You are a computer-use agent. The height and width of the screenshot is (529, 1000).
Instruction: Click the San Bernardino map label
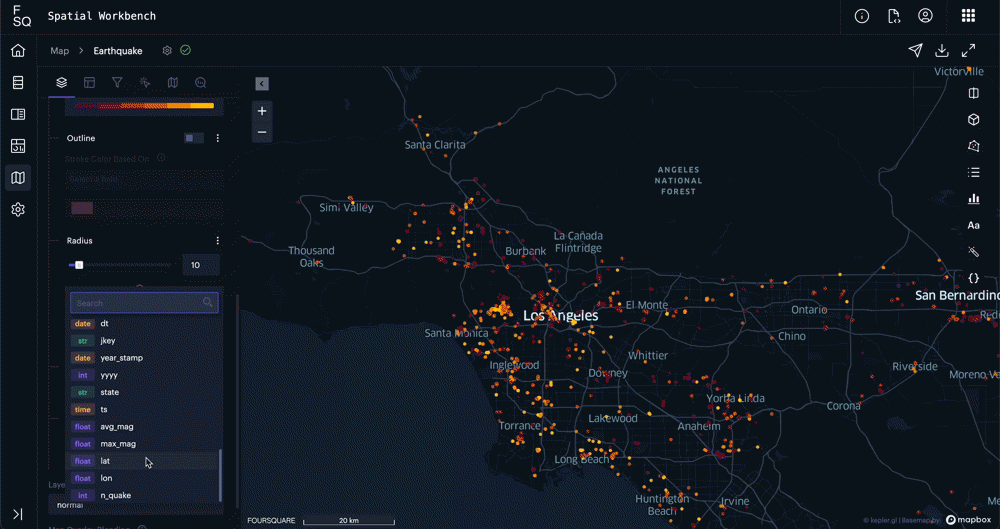click(957, 295)
